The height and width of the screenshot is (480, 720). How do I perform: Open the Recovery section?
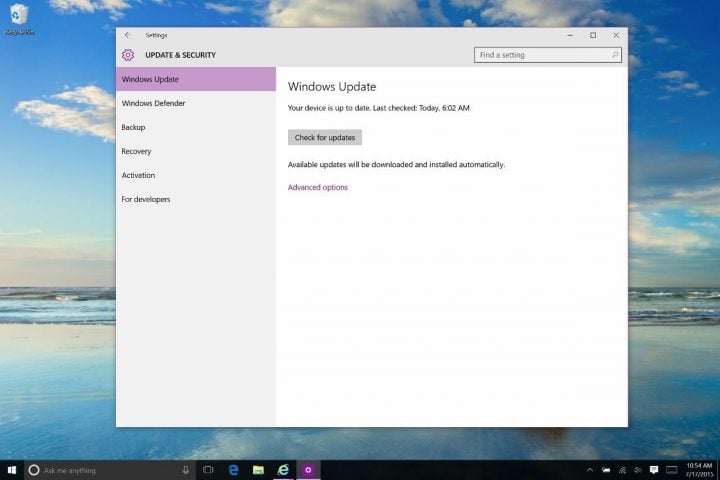tap(196, 151)
